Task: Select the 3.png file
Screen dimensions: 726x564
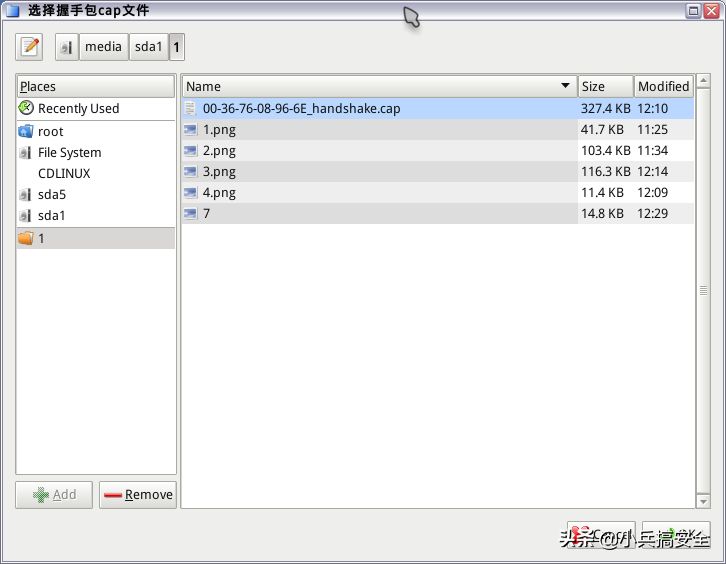Action: tap(438, 171)
